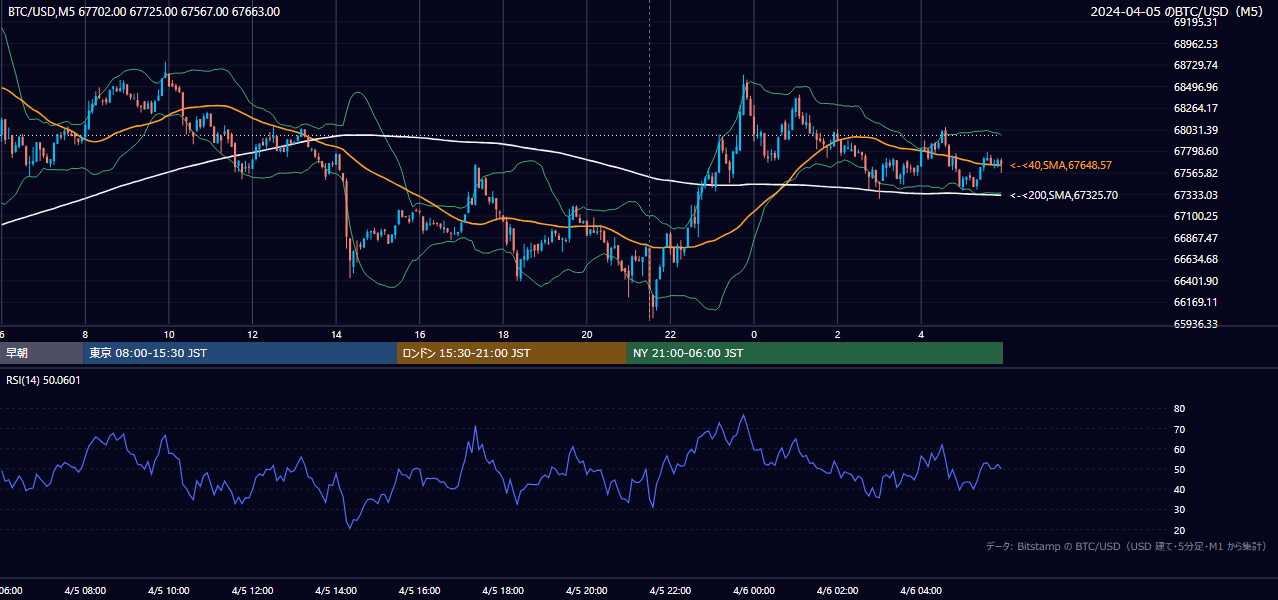The image size is (1278, 600).
Task: Click price axis value 67565.82
Action: tap(1195, 173)
